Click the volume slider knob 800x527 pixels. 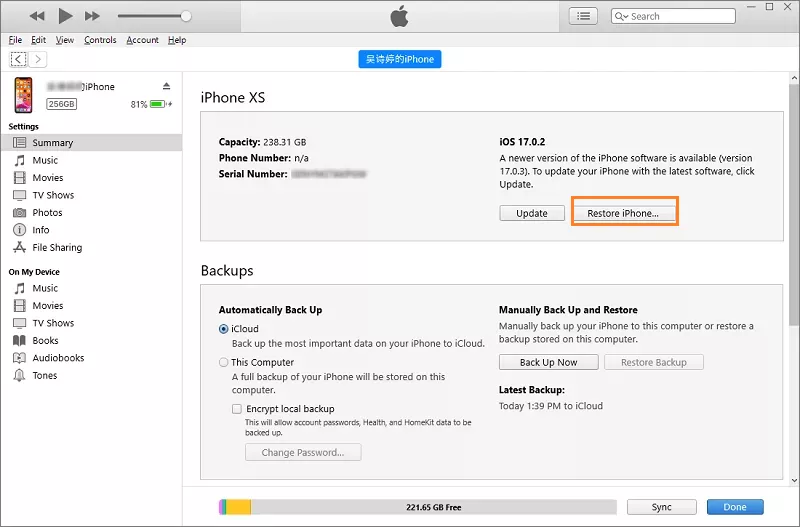click(x=186, y=16)
